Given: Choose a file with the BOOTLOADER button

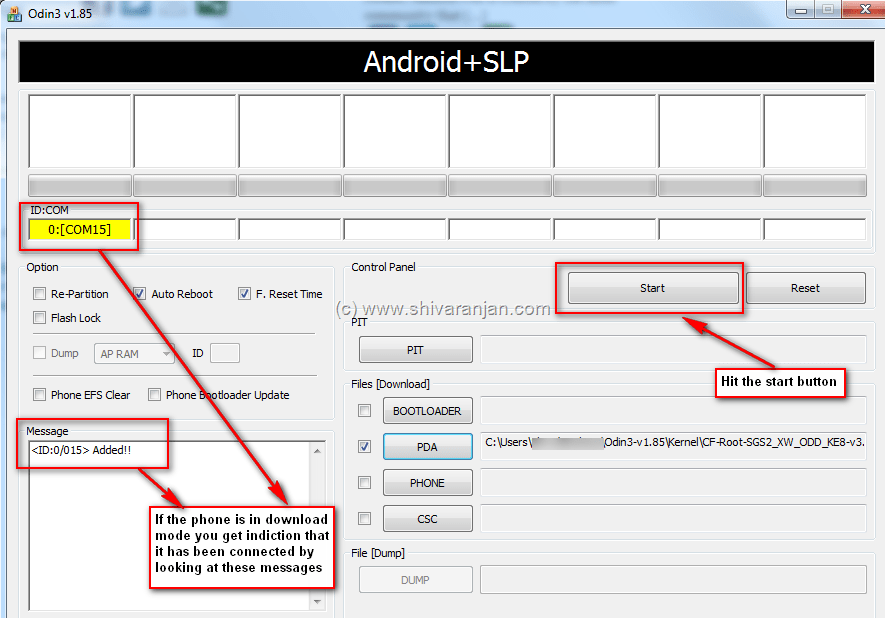Looking at the screenshot, I should click(x=428, y=411).
